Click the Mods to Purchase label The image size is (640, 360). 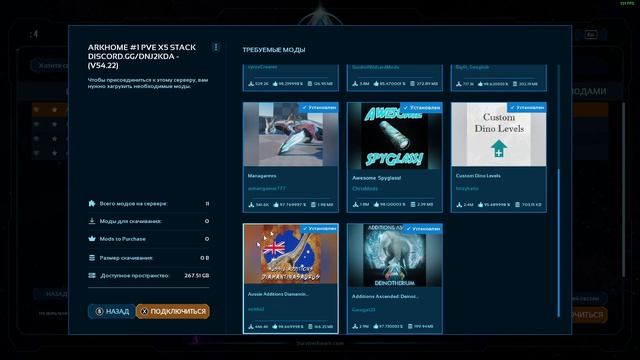click(122, 239)
